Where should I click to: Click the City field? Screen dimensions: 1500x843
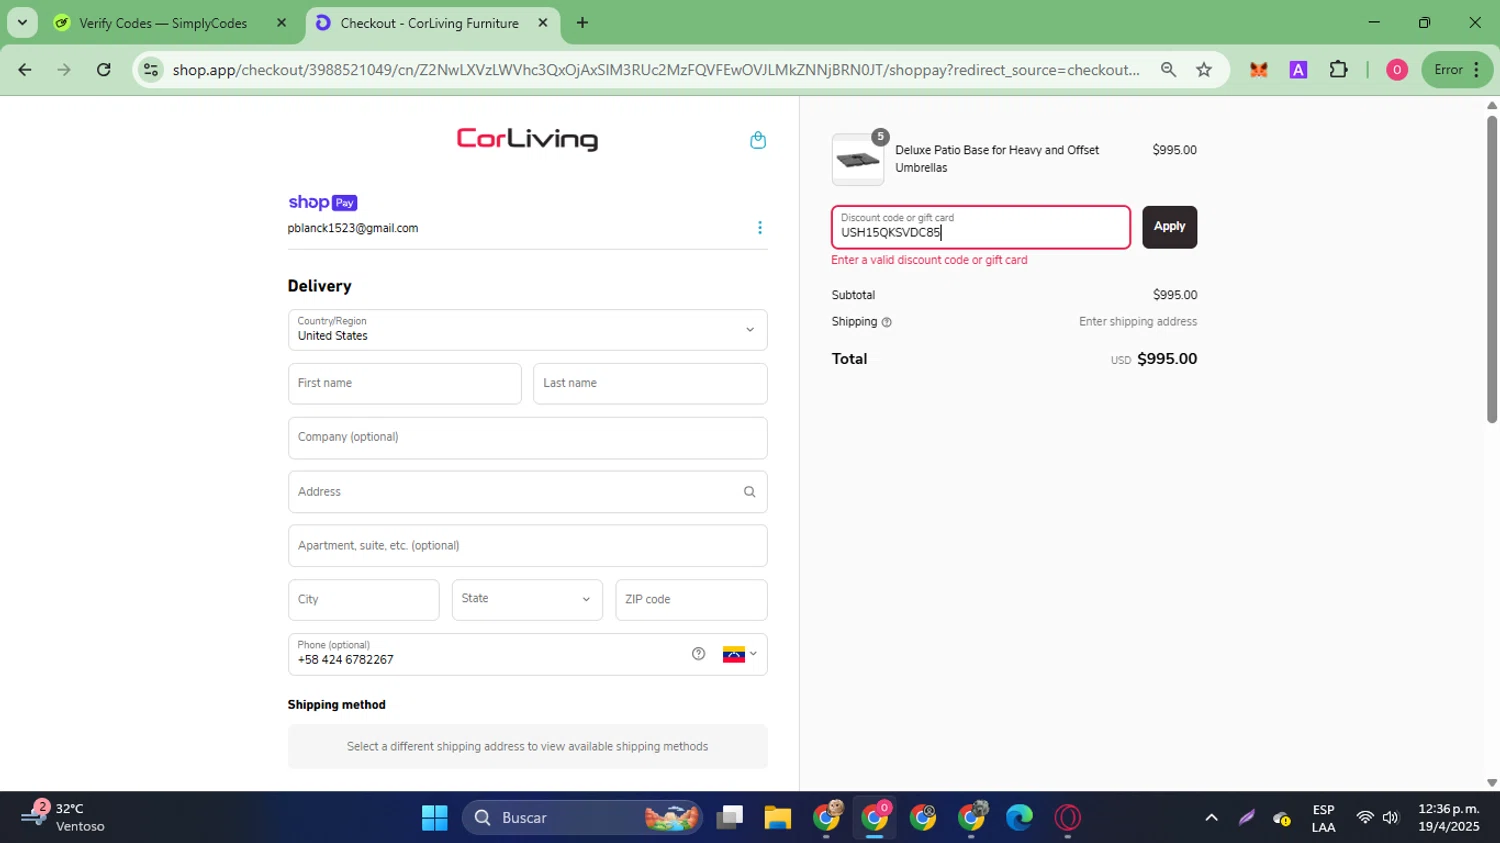click(363, 599)
